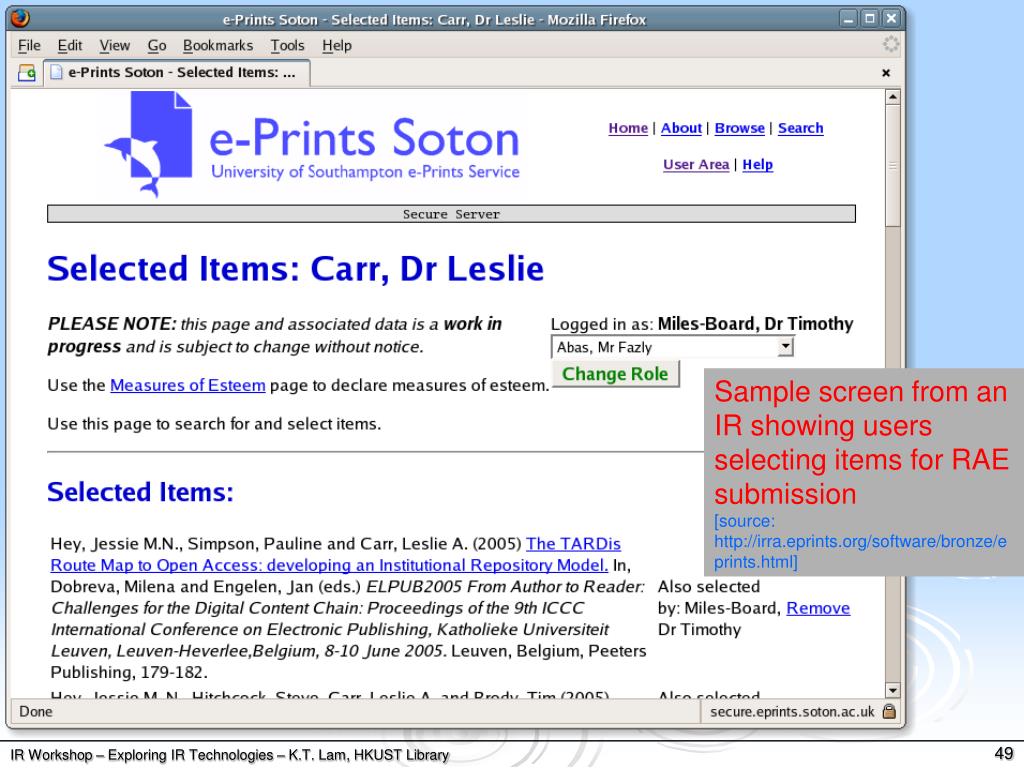The image size is (1024, 768).
Task: Go to the User Area link
Action: click(696, 165)
